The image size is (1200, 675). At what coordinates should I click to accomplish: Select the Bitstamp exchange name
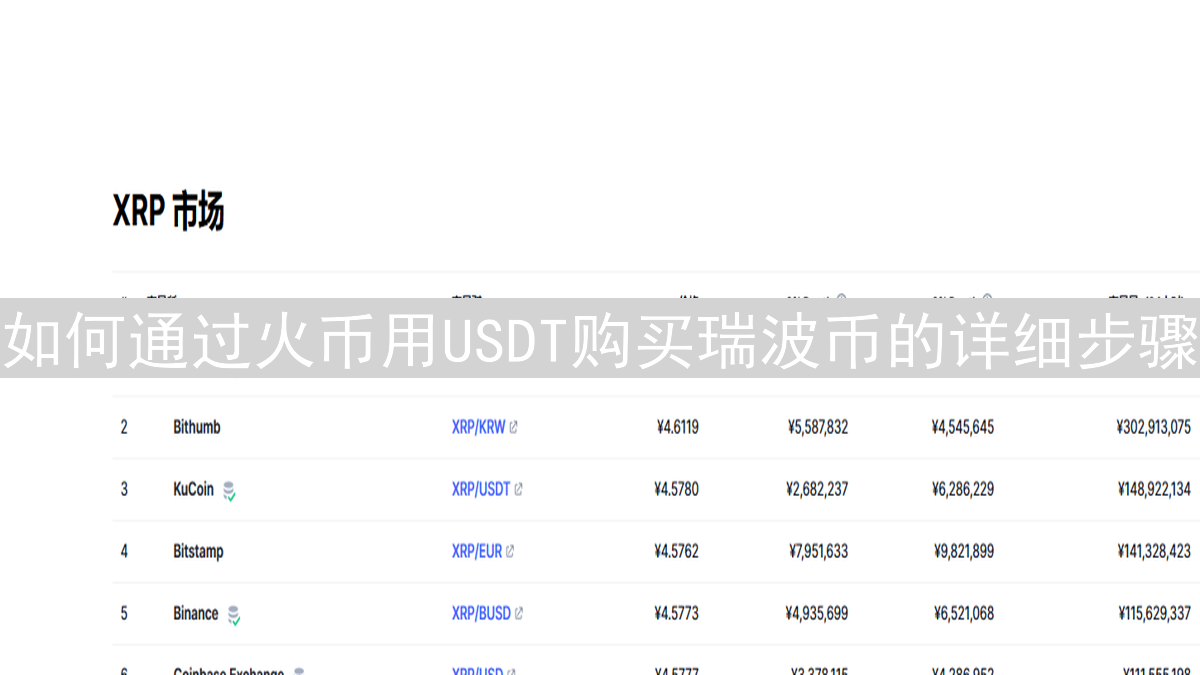click(x=198, y=551)
